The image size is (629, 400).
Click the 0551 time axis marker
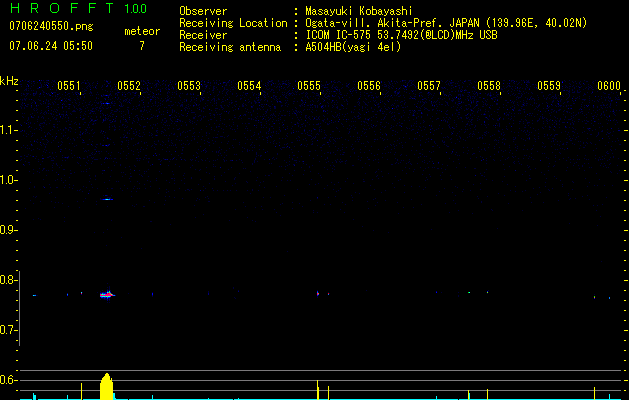[x=69, y=86]
